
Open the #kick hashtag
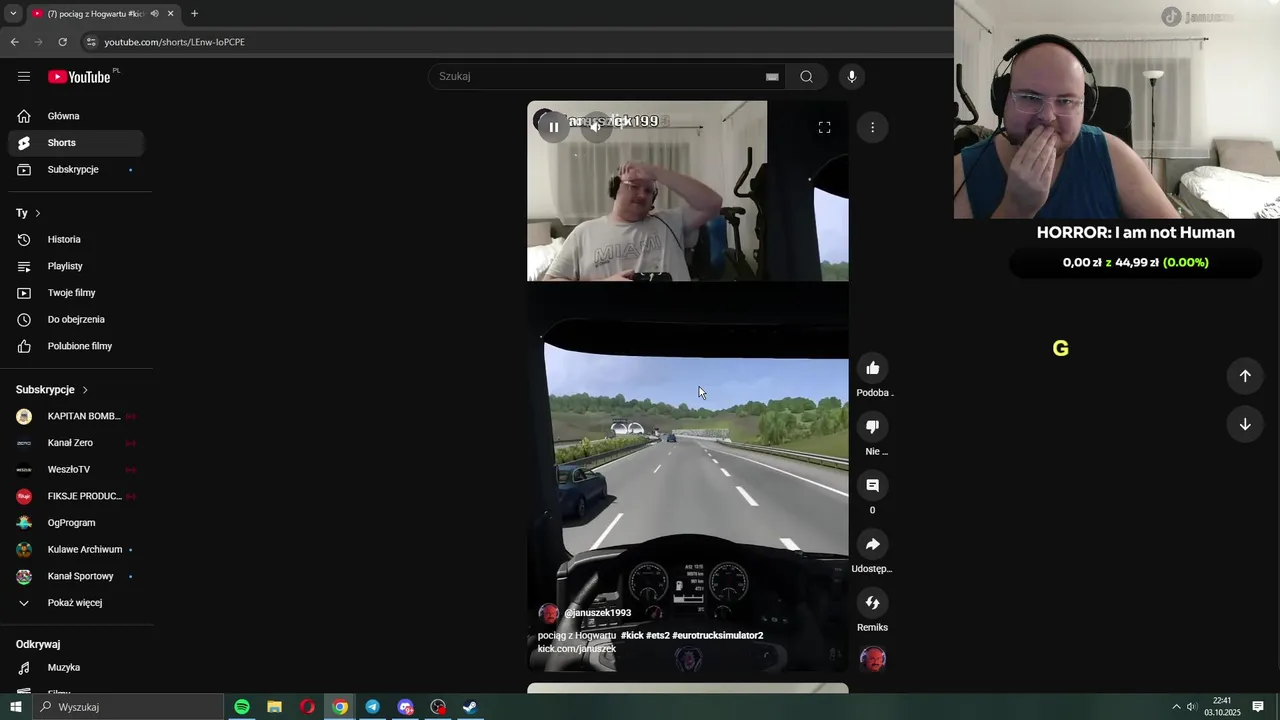(632, 636)
